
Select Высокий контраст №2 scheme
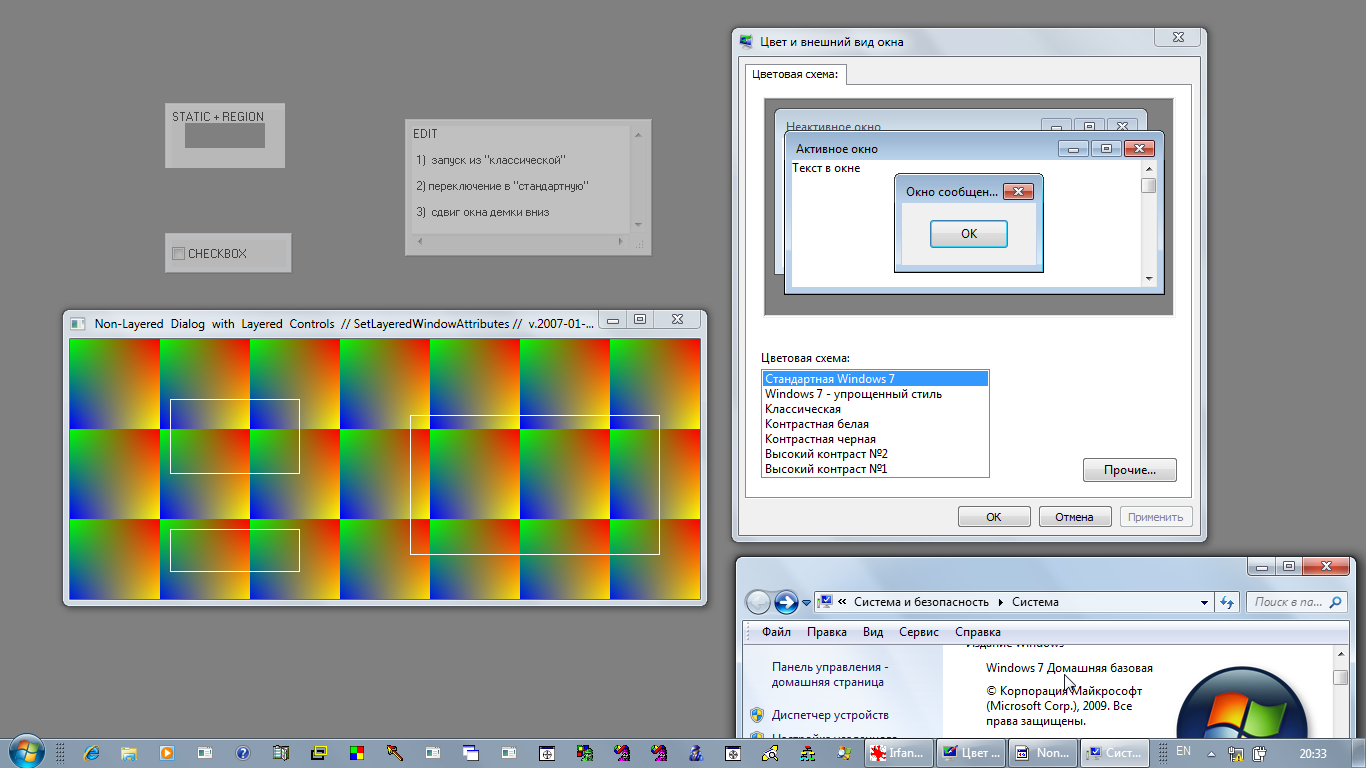875,454
